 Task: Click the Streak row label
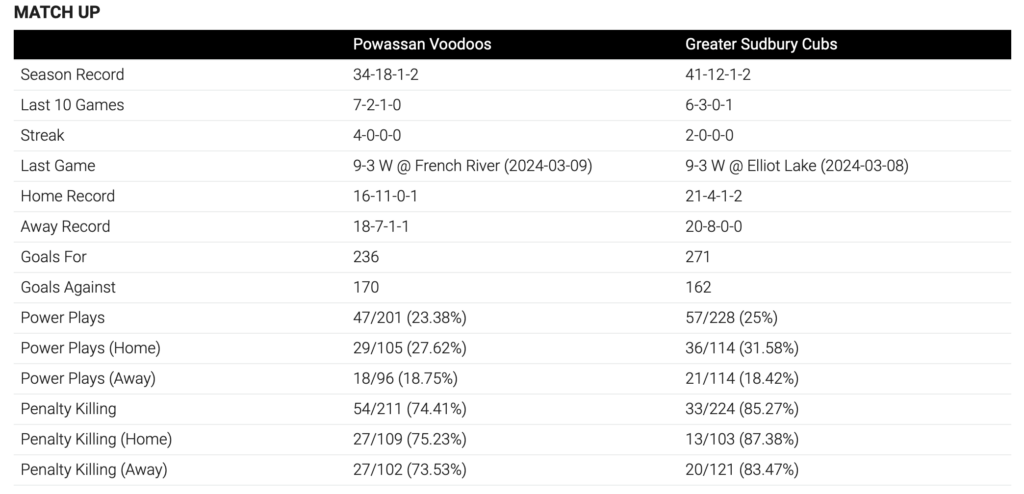coord(42,135)
